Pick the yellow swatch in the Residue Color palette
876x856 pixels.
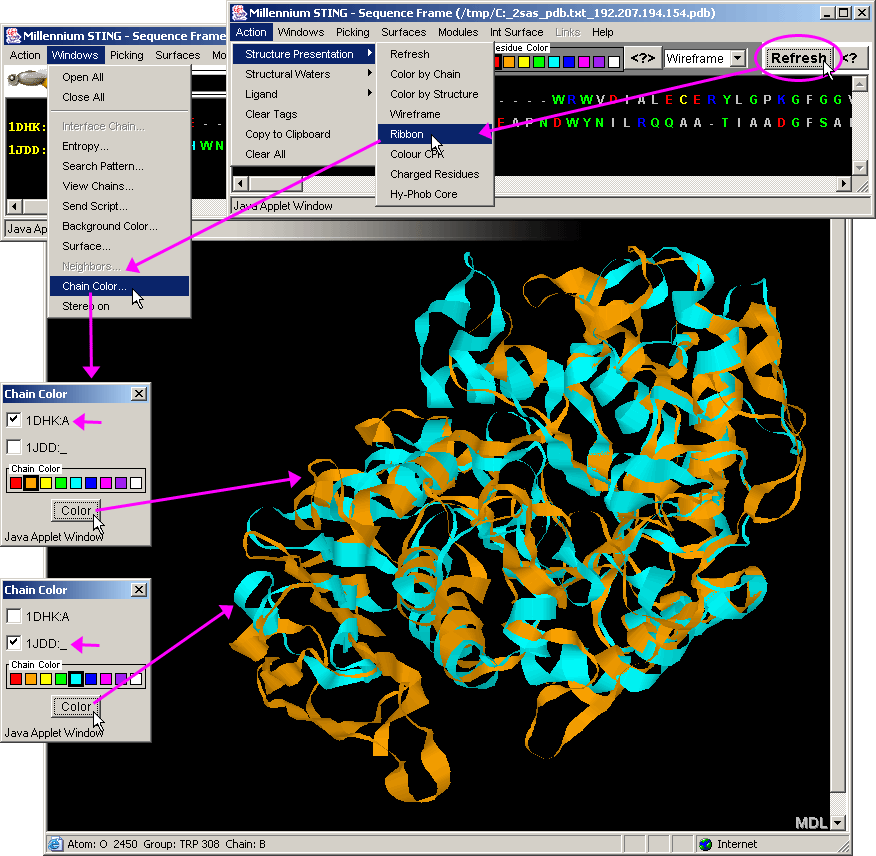click(523, 61)
